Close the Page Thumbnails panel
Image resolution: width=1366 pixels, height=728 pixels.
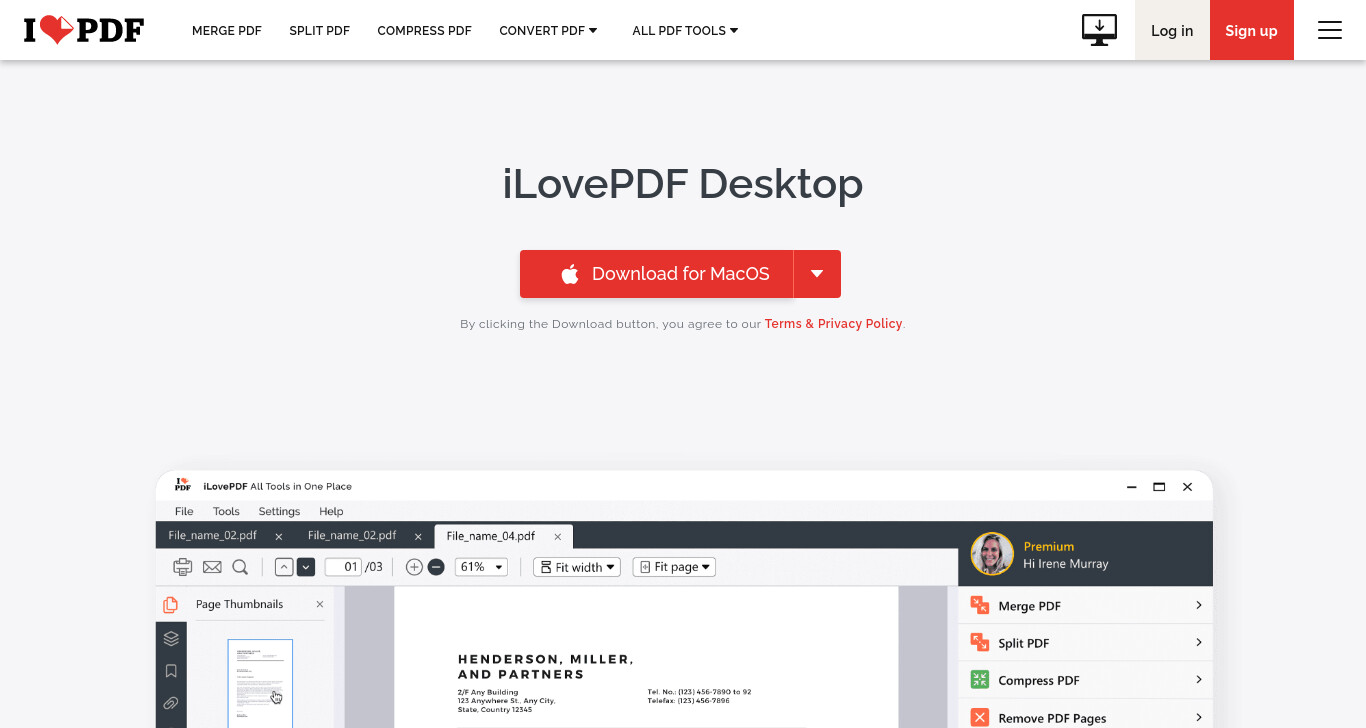pos(320,604)
